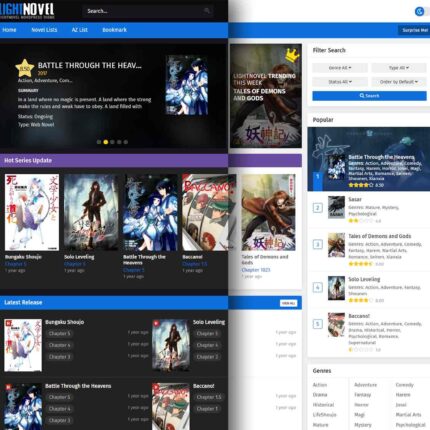Select the Mystery genre
430x430 pixels.
coord(363,425)
